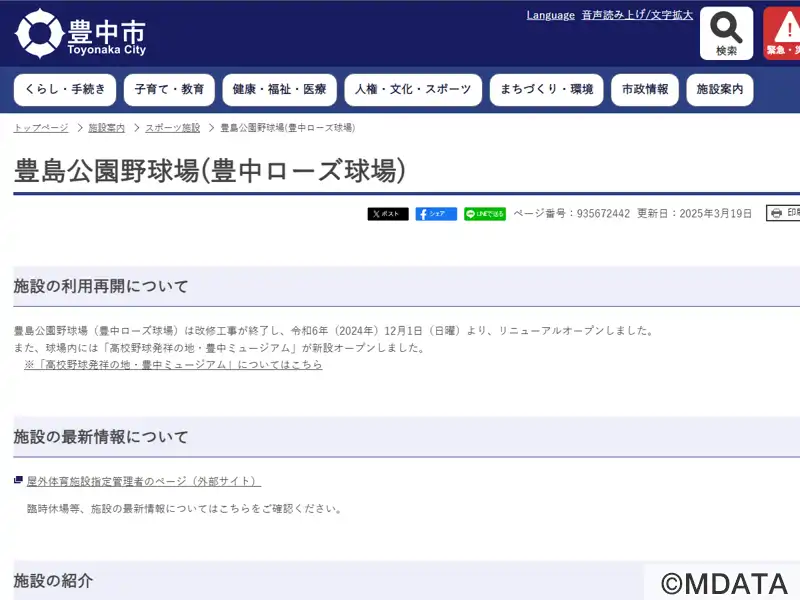Open the くらし・手続き menu
The width and height of the screenshot is (800, 600).
[x=65, y=90]
